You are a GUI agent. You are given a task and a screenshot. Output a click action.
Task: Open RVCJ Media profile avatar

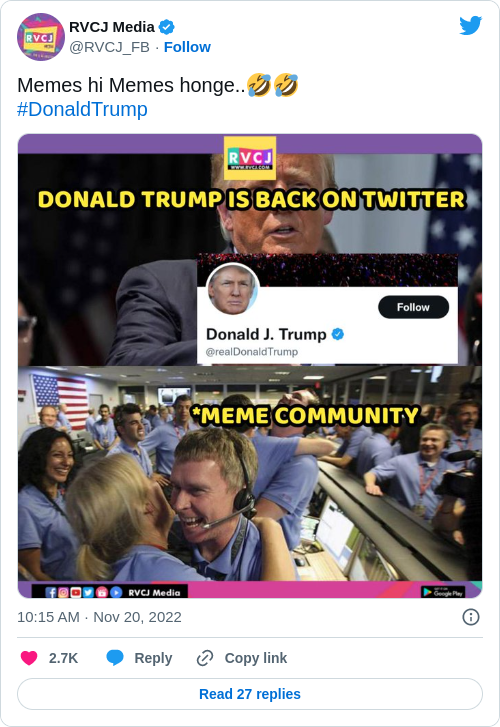41,37
